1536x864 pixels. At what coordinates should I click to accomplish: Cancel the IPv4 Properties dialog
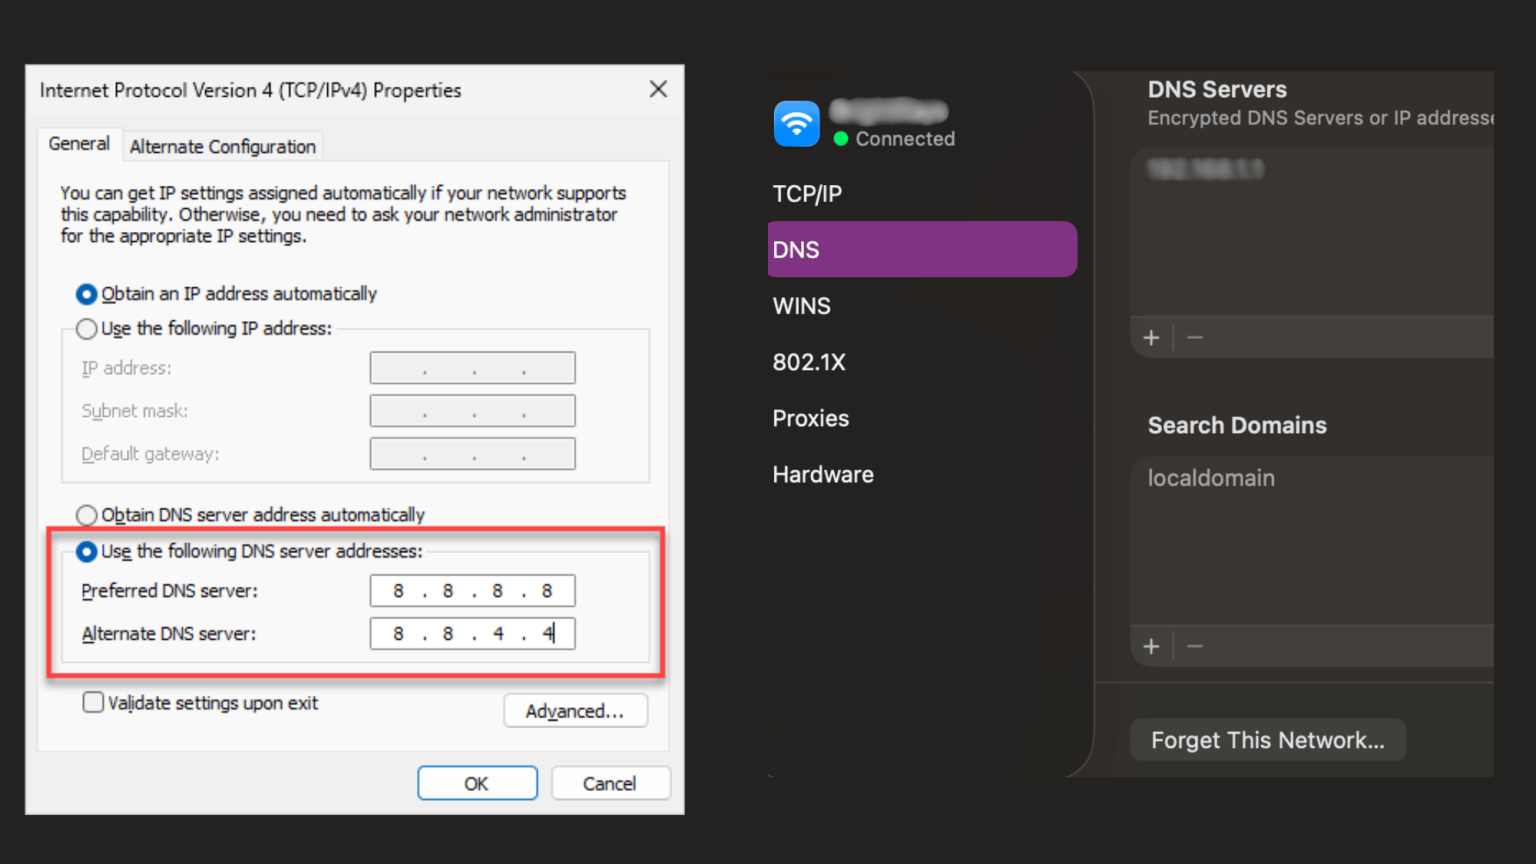click(610, 783)
